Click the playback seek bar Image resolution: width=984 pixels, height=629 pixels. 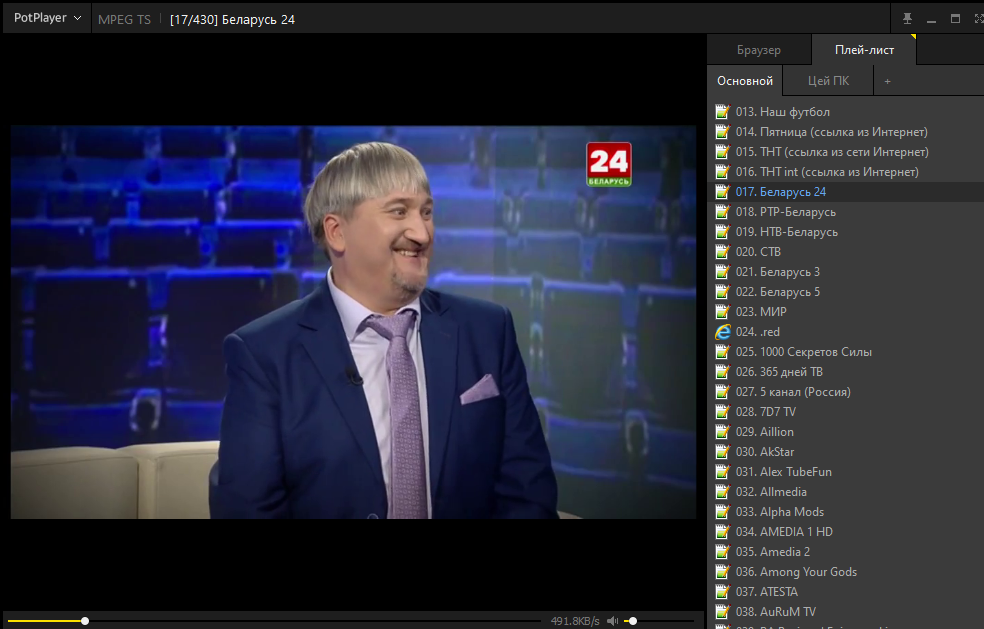(274, 621)
